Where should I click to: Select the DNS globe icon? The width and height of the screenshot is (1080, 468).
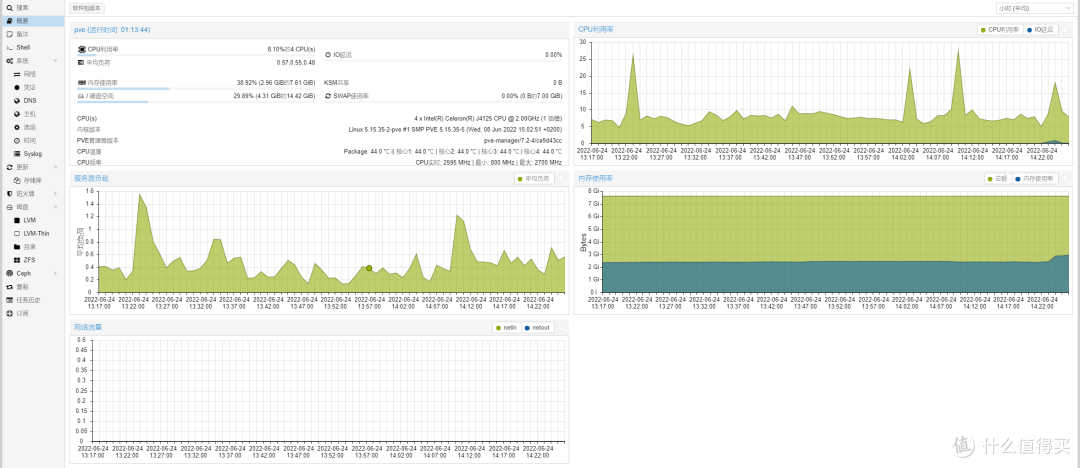pyautogui.click(x=17, y=101)
